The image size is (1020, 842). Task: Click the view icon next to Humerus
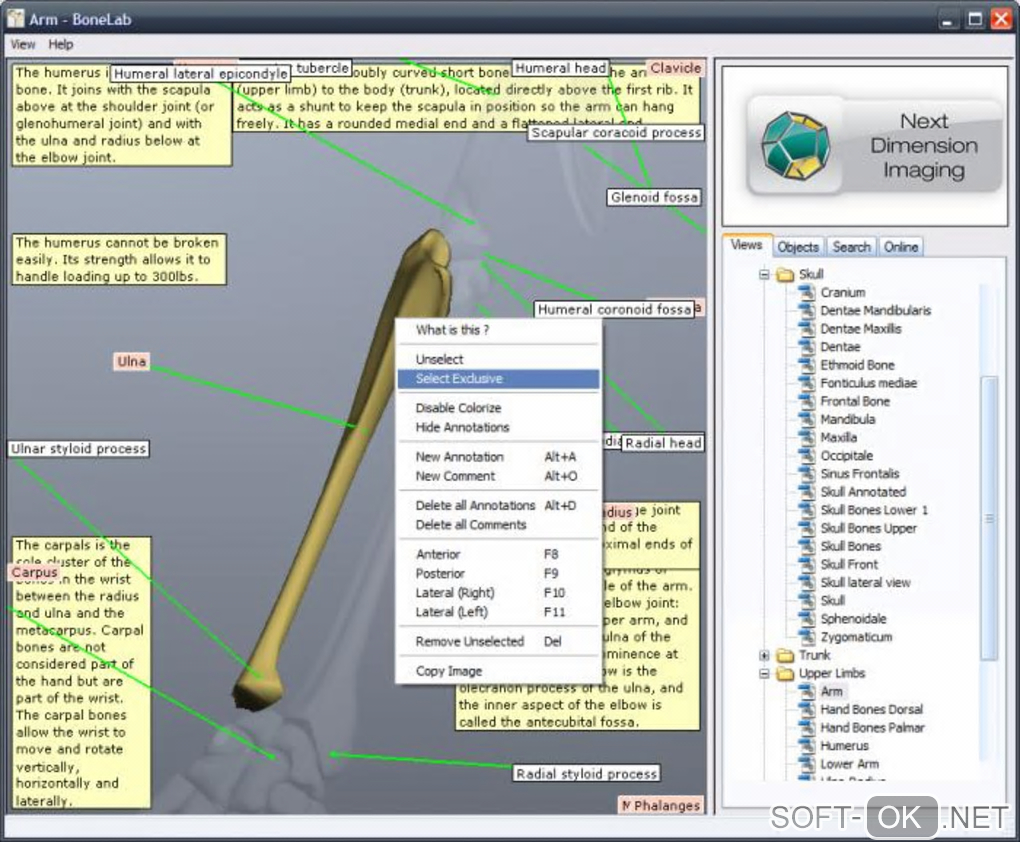[x=807, y=746]
